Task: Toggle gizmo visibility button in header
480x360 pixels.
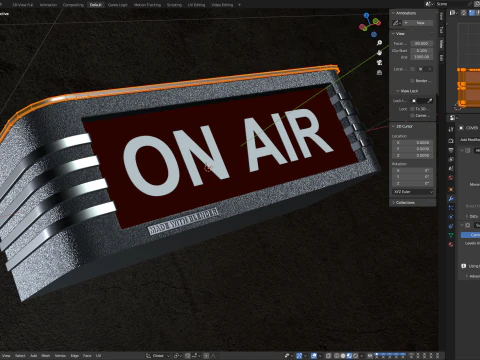Action: 299,356
